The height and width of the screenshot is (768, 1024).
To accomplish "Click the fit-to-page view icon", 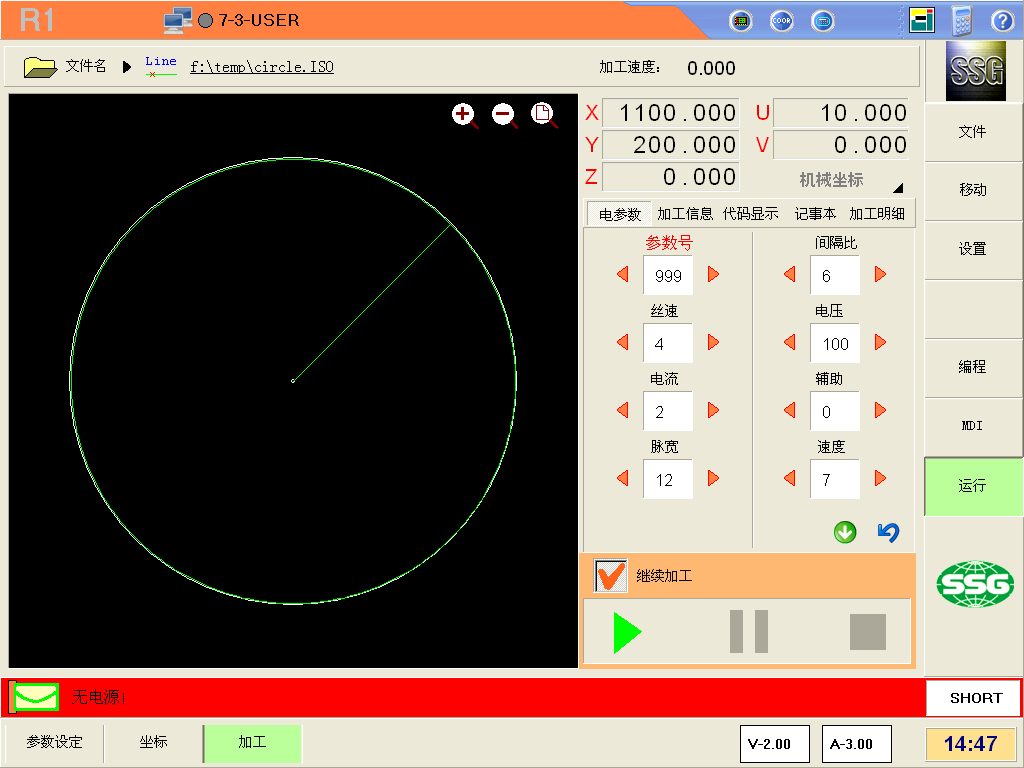I will pos(543,114).
